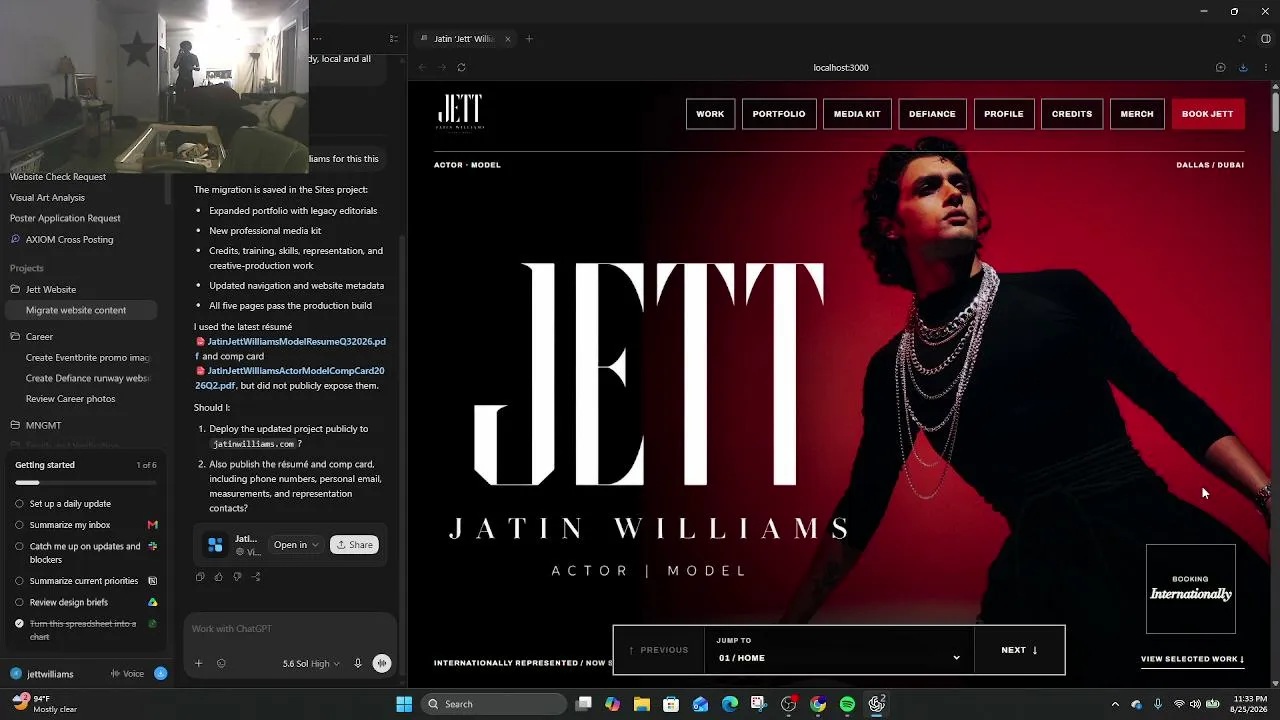Open the Merch nav item
1280x720 pixels.
click(x=1137, y=114)
